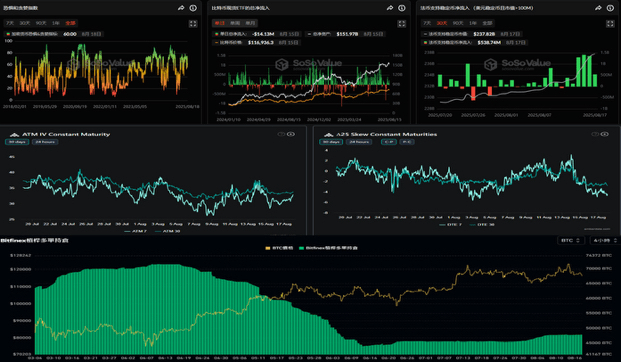Select 1年 range in Fear and Greed panel

pos(56,23)
